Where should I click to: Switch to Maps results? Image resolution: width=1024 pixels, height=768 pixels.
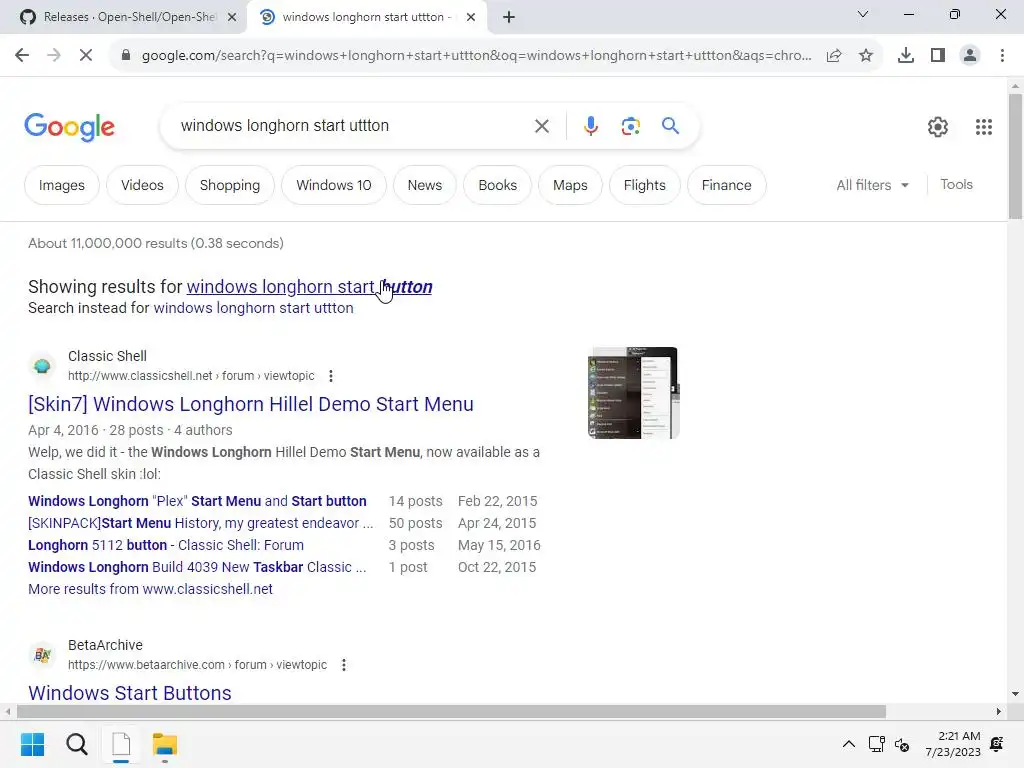(x=570, y=185)
